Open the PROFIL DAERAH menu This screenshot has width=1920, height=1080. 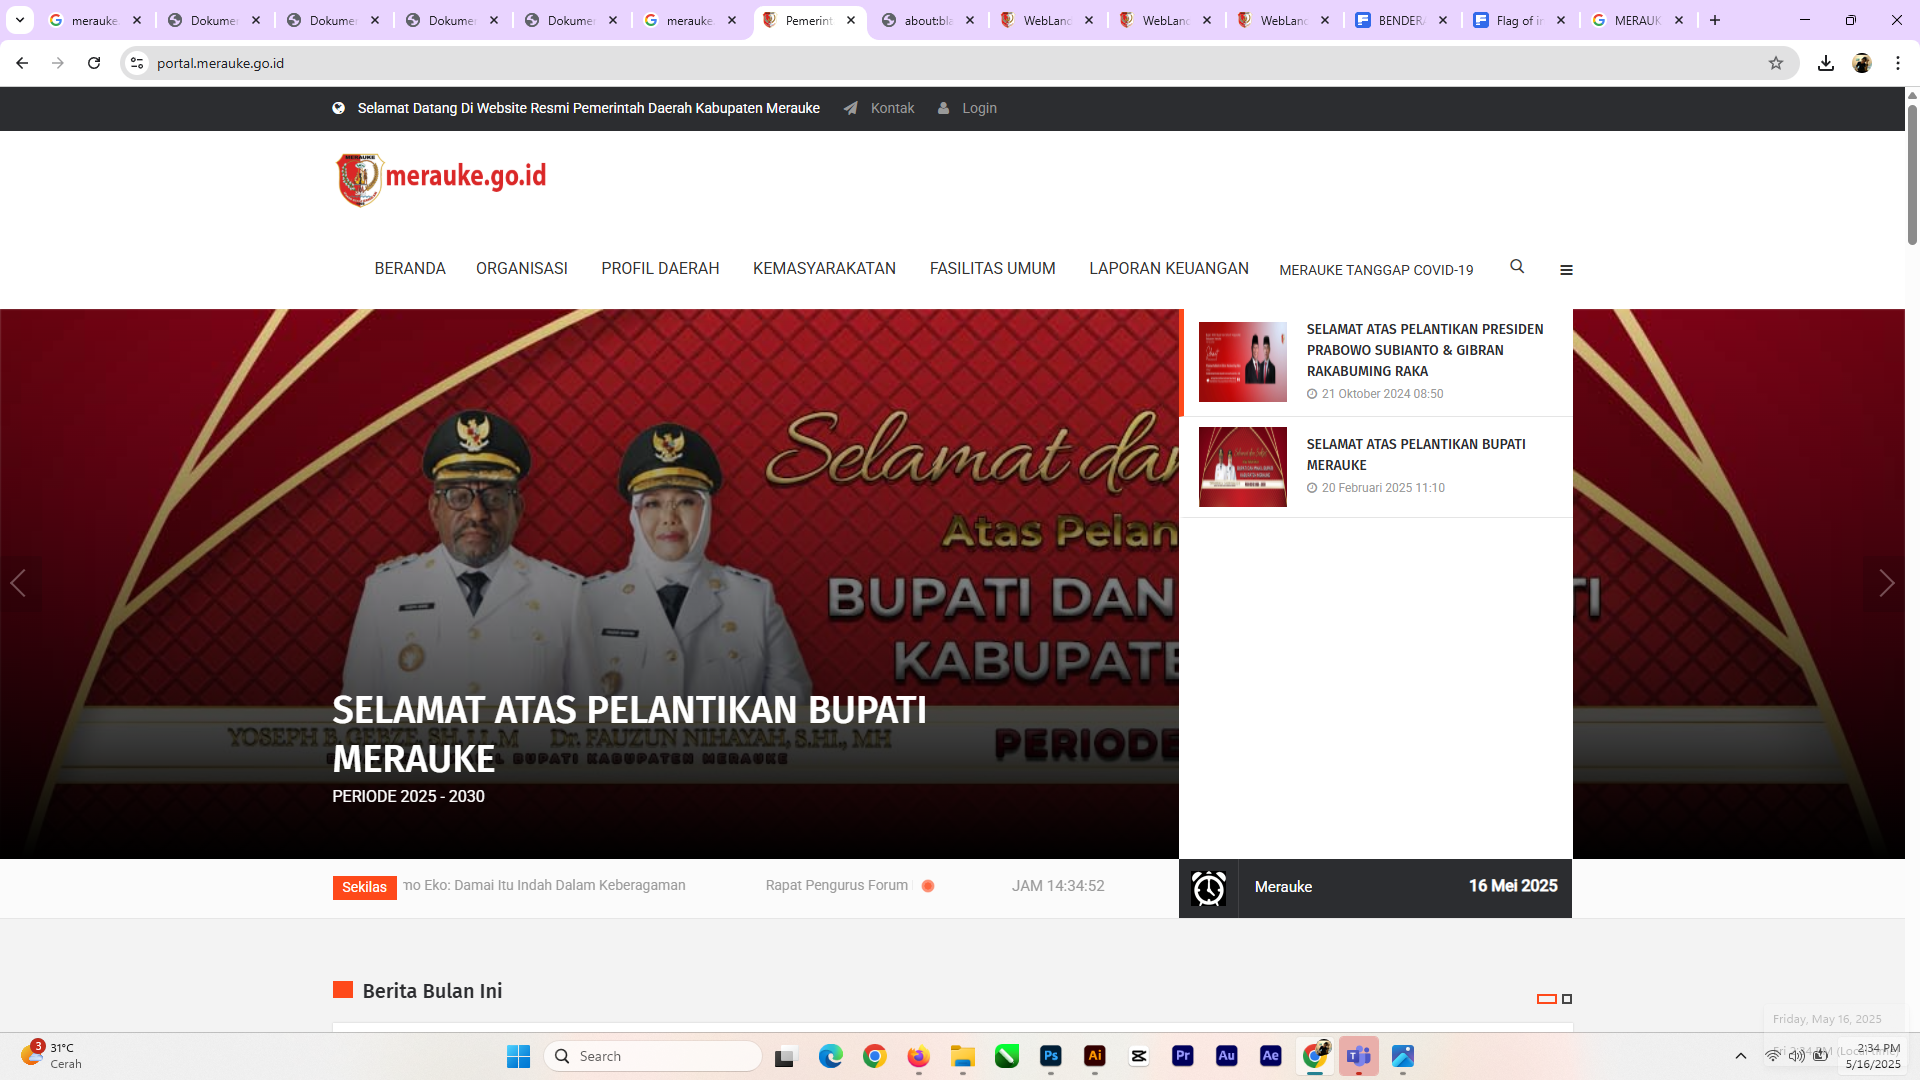coord(660,269)
